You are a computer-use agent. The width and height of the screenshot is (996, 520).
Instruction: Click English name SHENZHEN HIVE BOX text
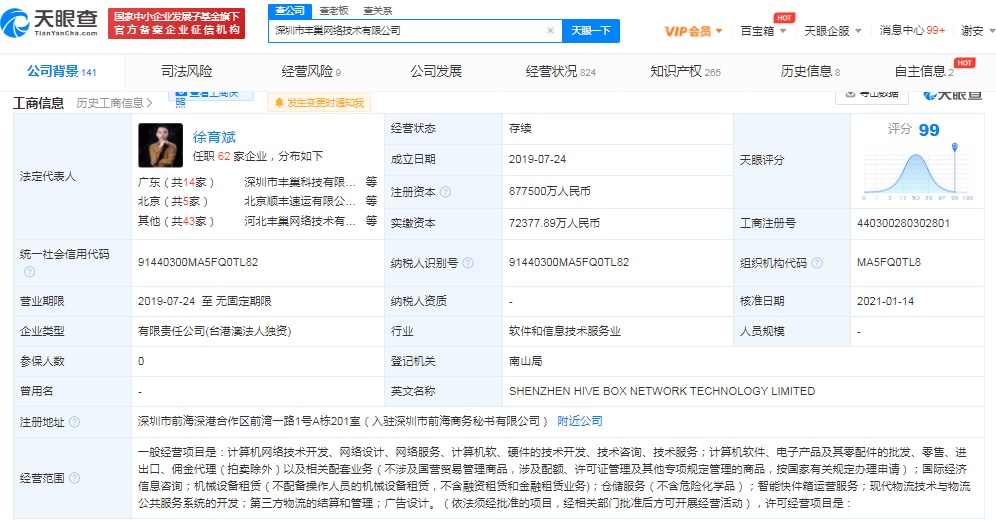point(662,391)
